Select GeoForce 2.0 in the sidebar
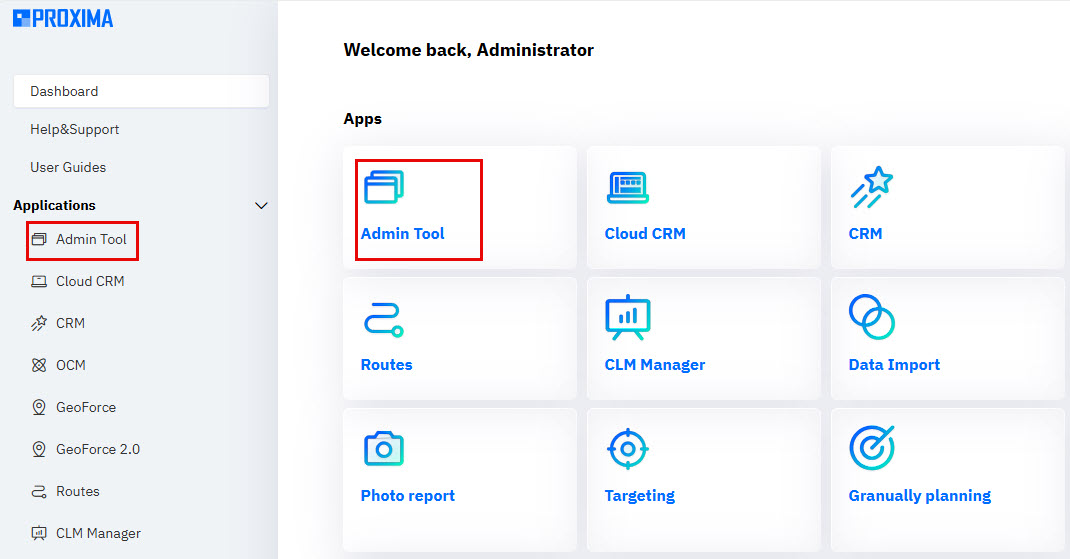1070x559 pixels. point(97,449)
